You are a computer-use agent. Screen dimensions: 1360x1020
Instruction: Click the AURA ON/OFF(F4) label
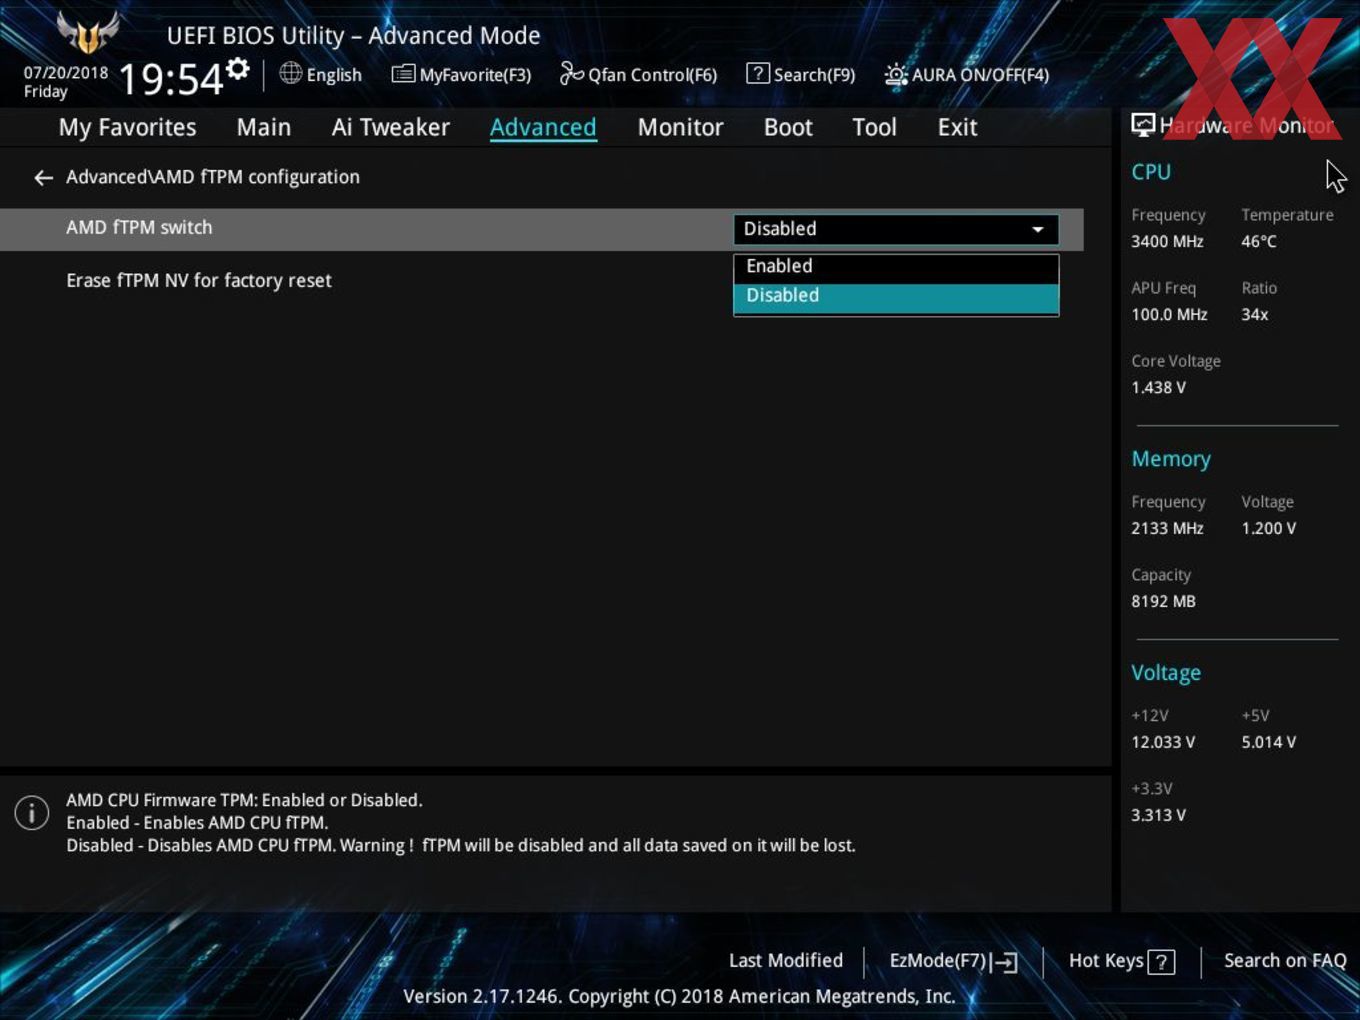[x=980, y=75]
